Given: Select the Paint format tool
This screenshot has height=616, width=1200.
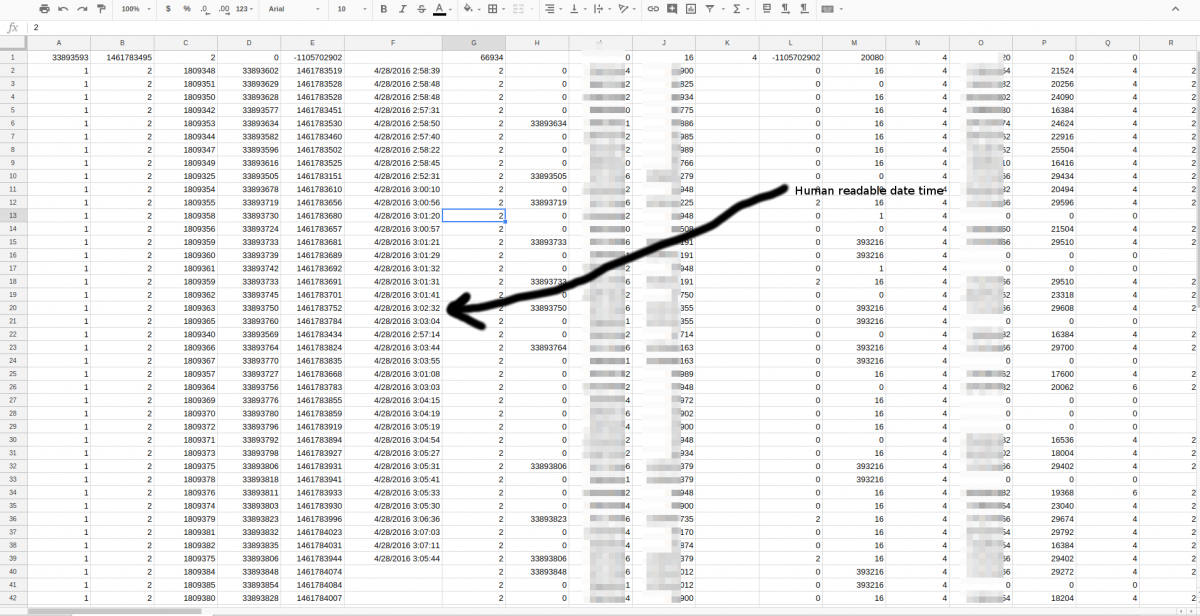Looking at the screenshot, I should point(101,8).
